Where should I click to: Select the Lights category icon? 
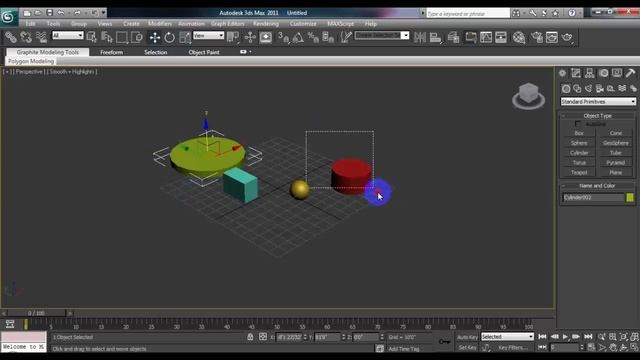(588, 88)
